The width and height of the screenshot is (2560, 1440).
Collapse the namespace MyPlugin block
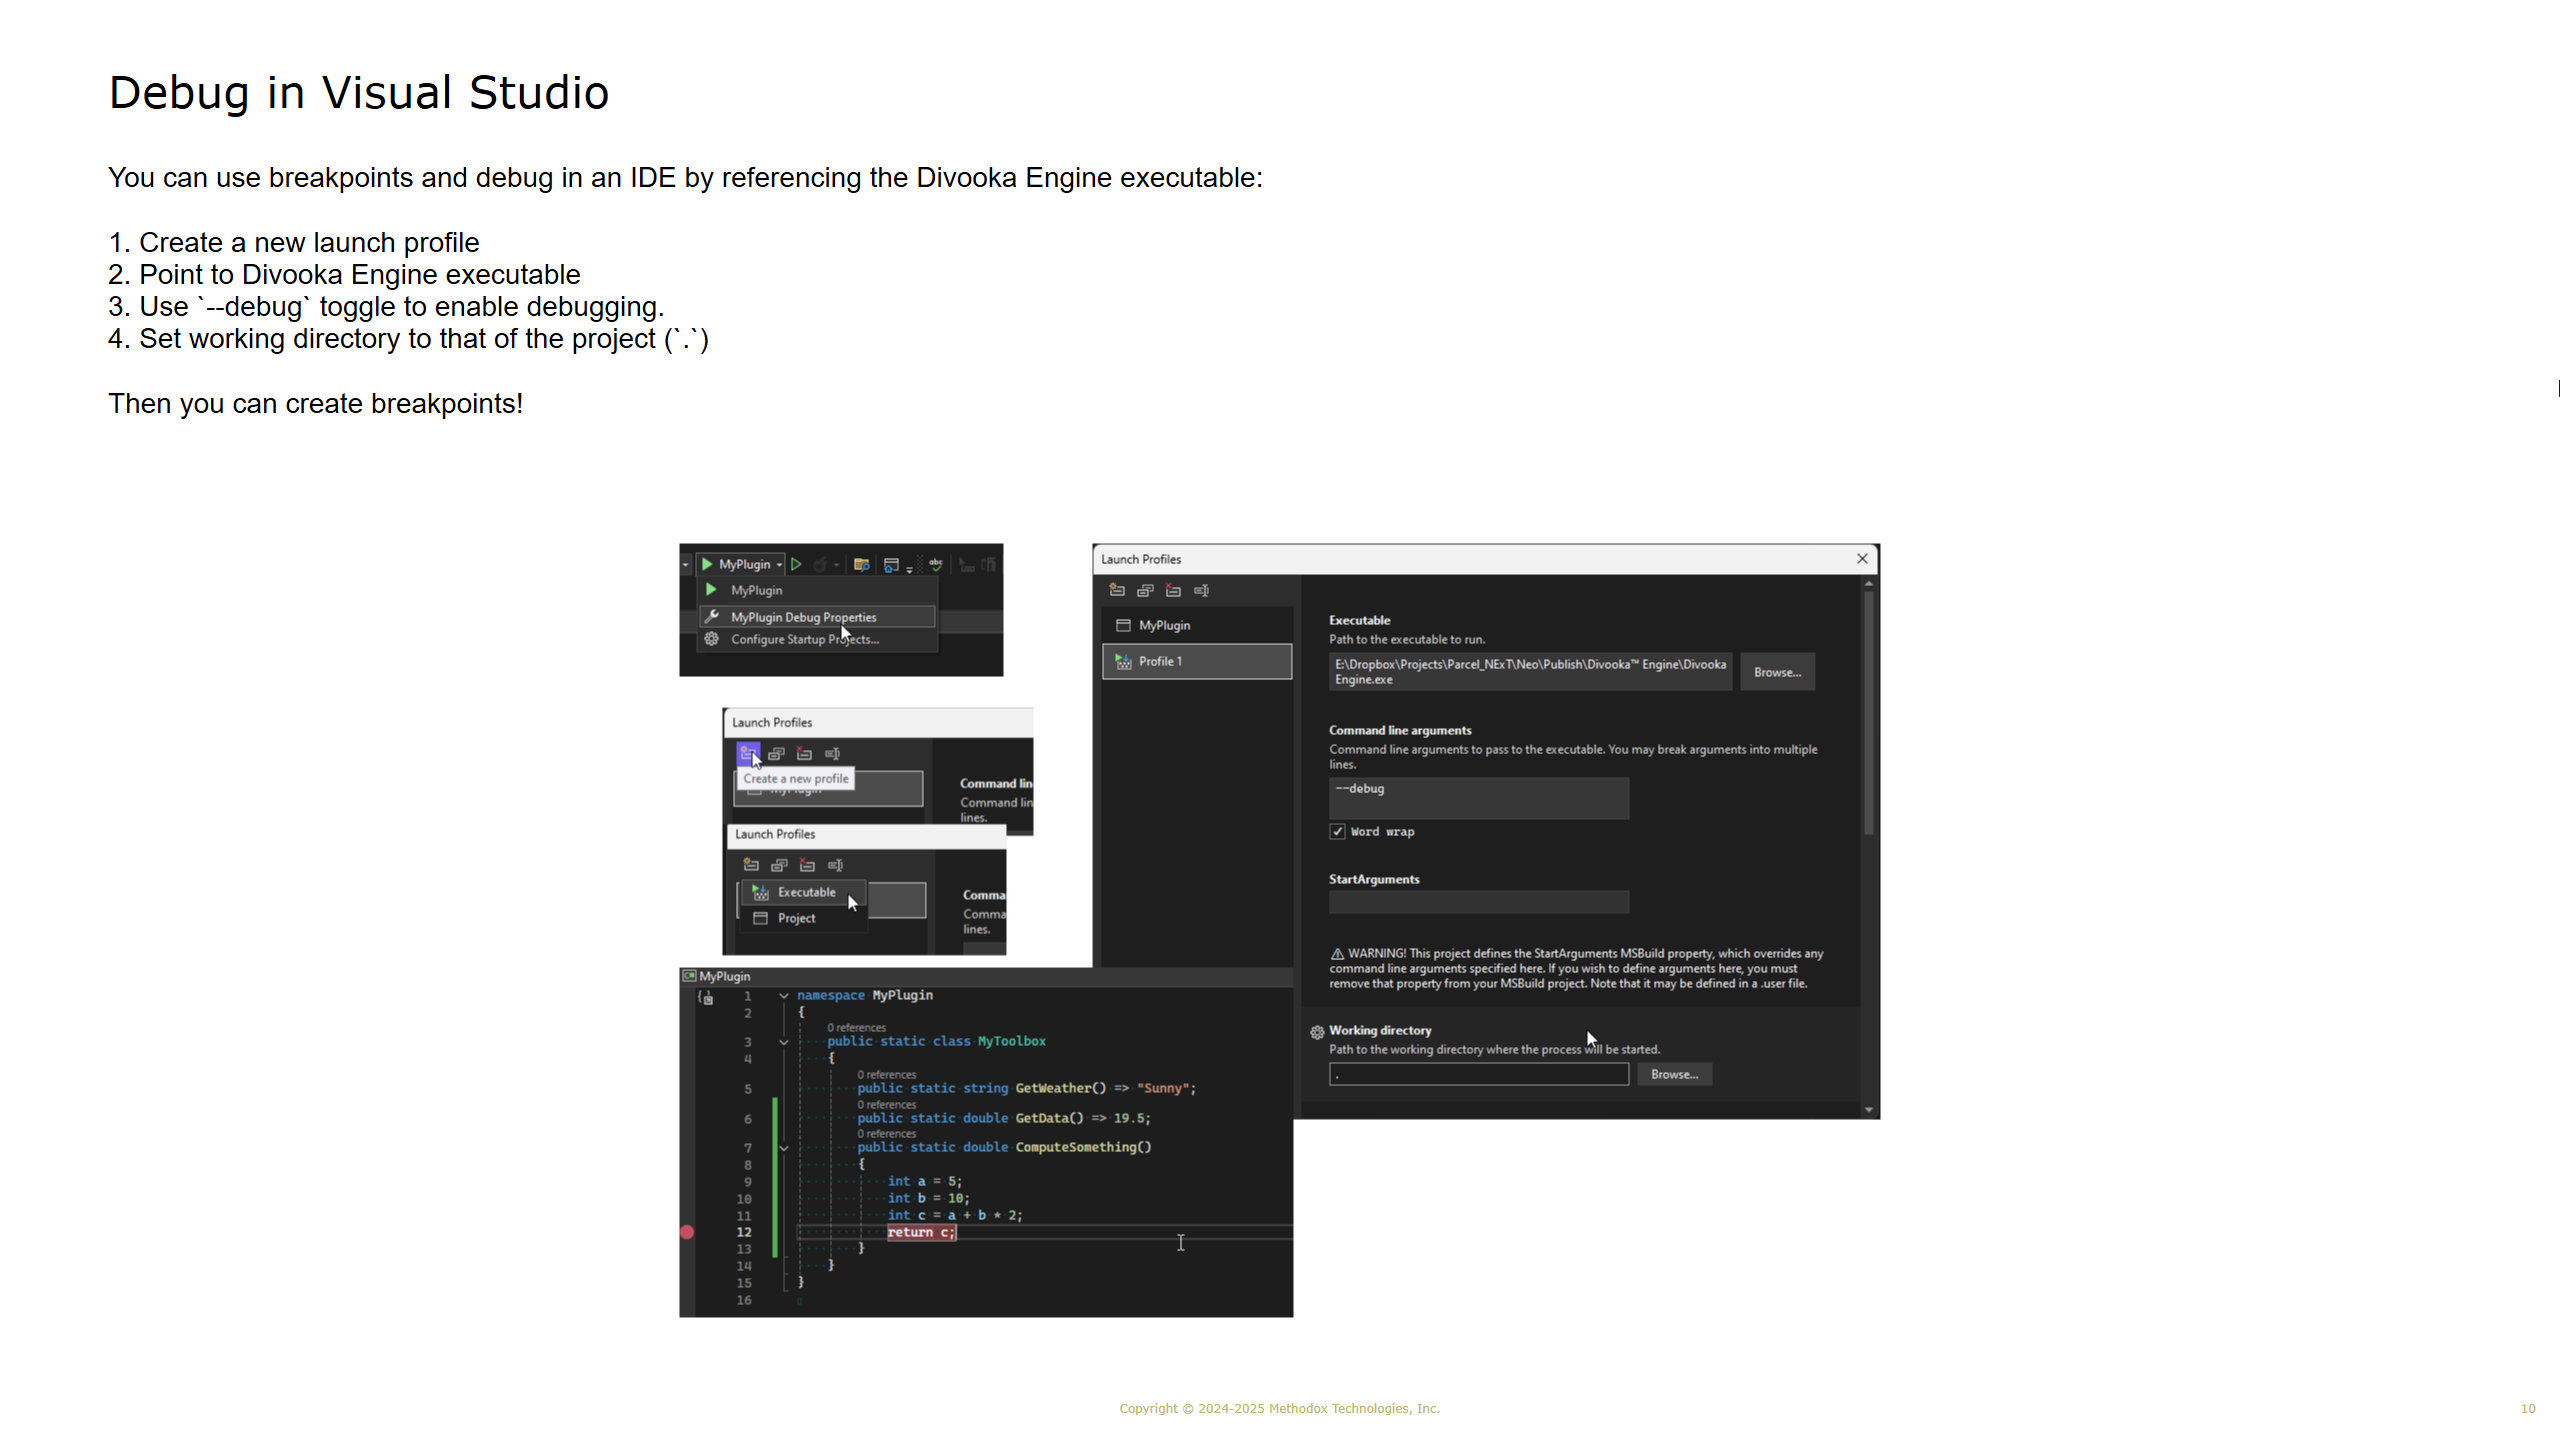pyautogui.click(x=784, y=996)
